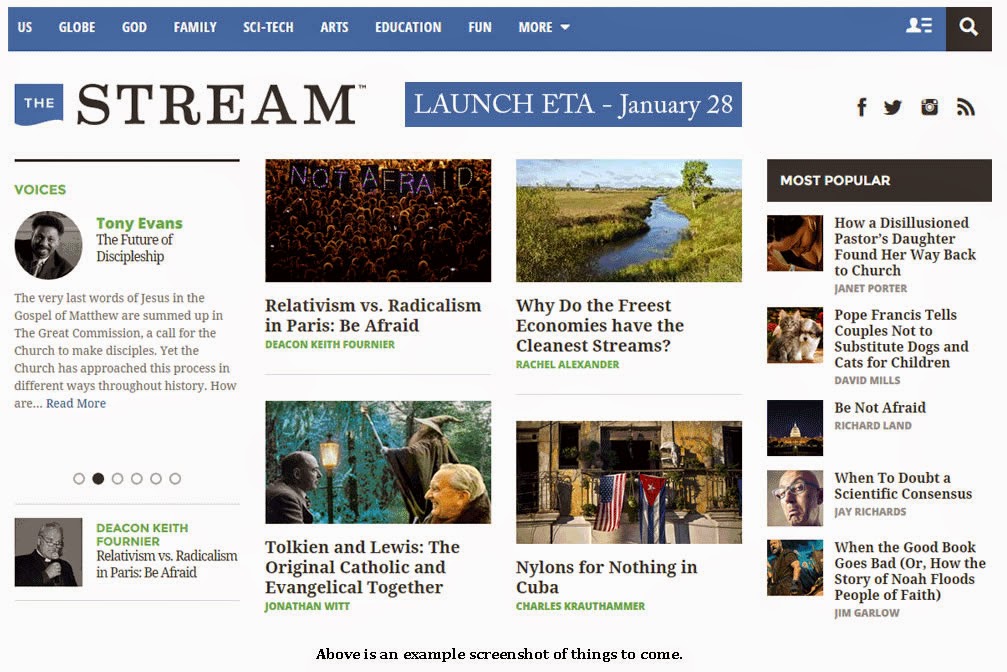Click The Stream logo

pos(189,104)
